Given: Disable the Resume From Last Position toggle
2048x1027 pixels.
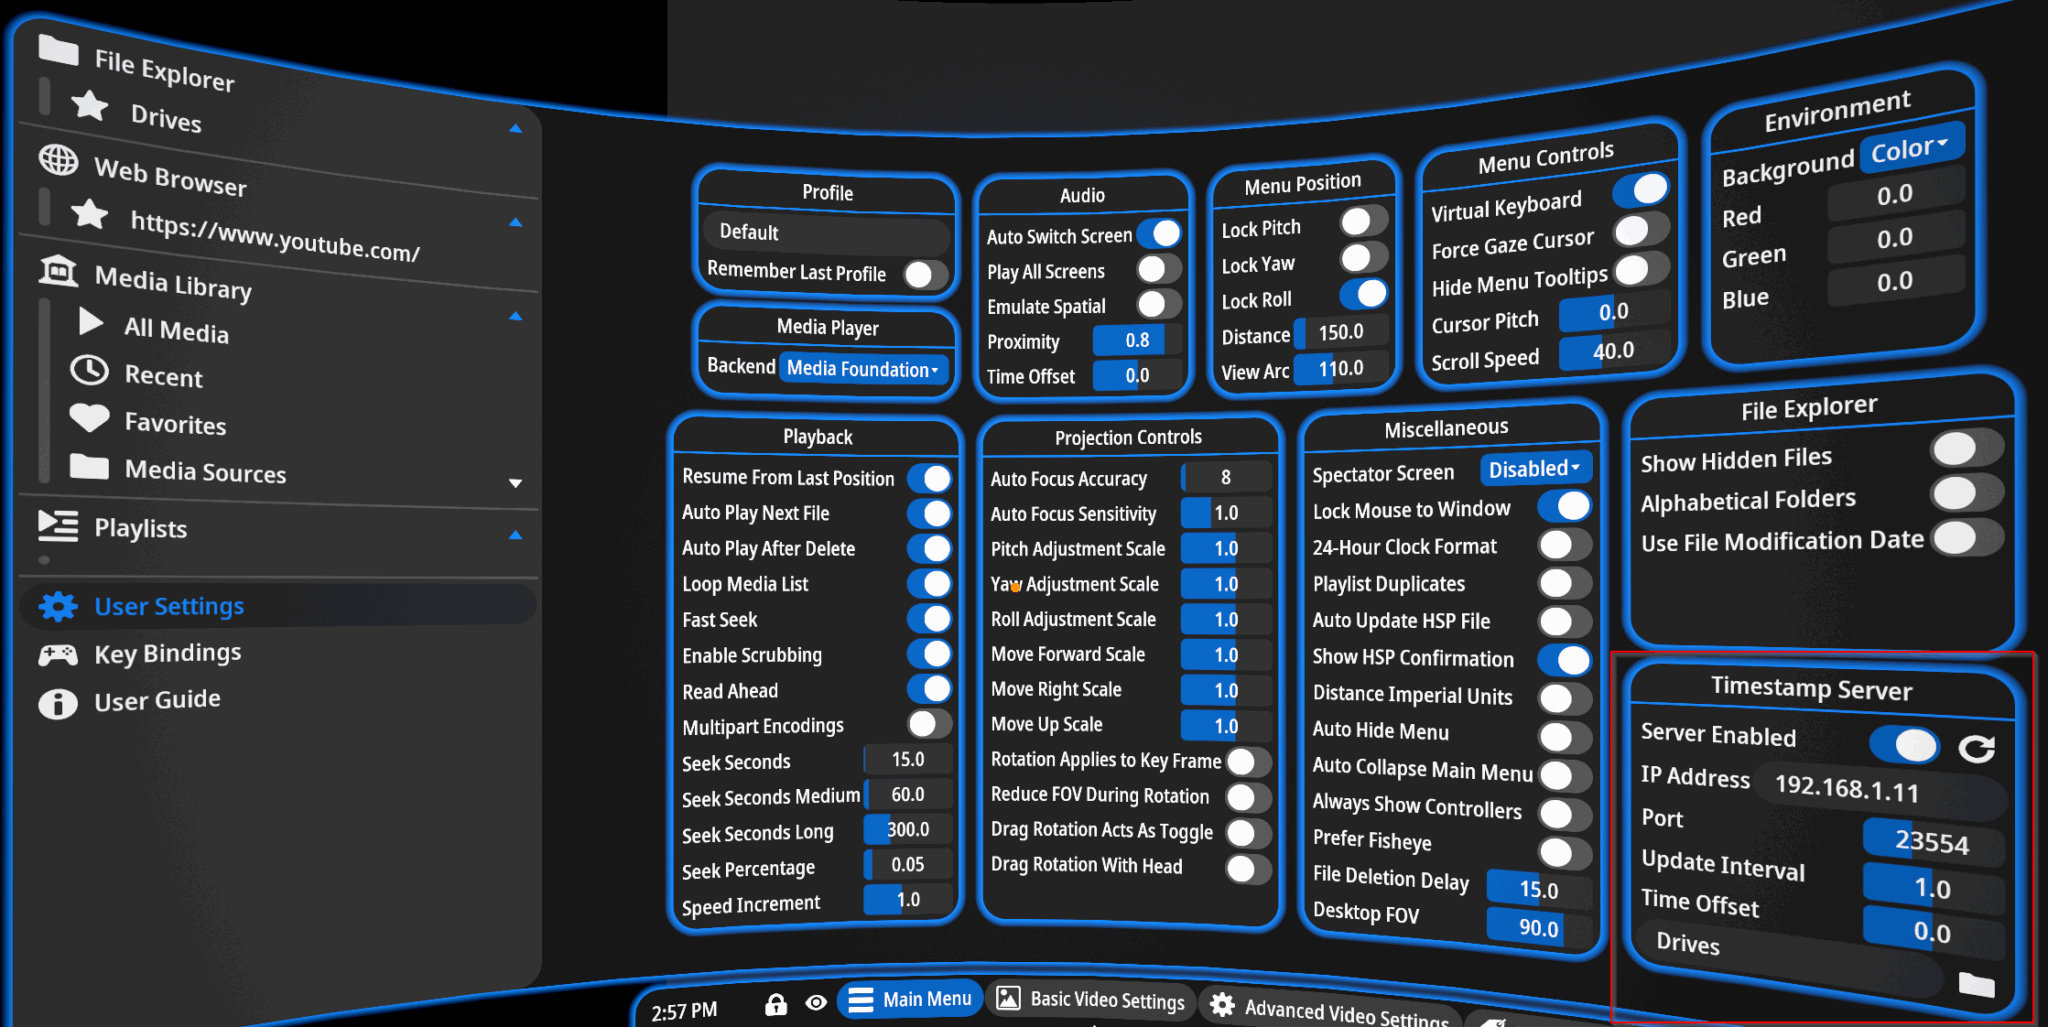Looking at the screenshot, I should coord(931,478).
